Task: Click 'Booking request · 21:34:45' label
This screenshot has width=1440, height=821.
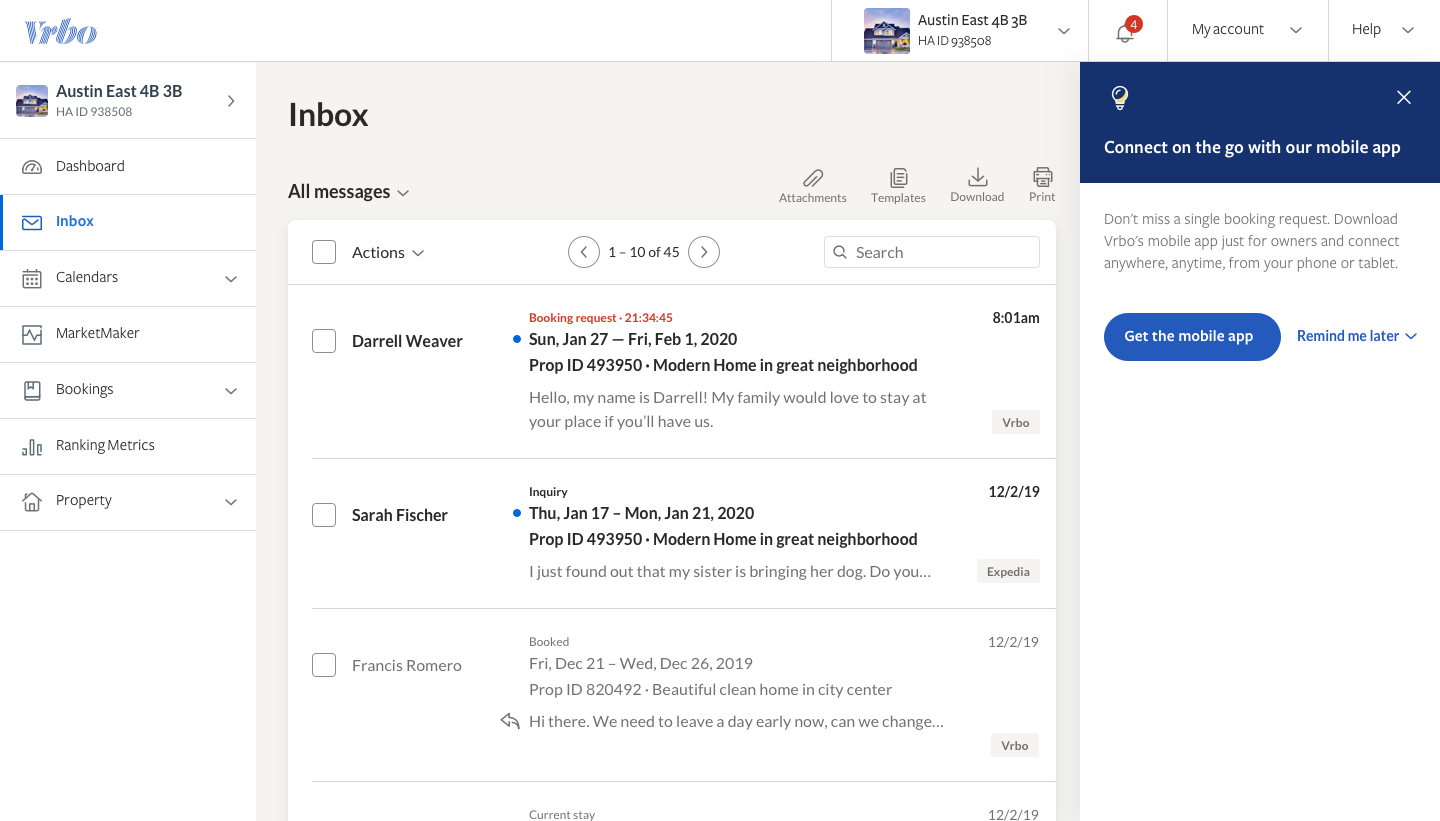Action: click(x=601, y=318)
